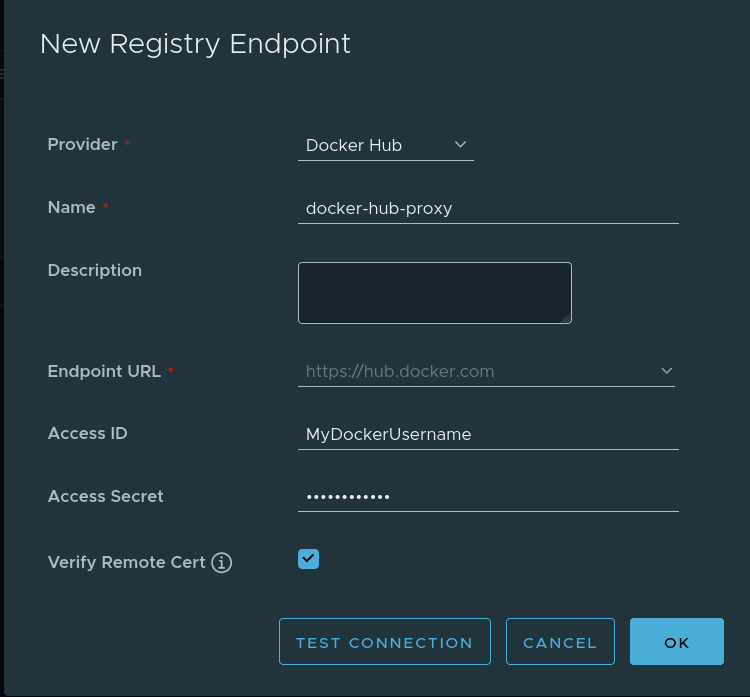Click the Provider dropdown chevron arrow
The image size is (750, 697).
[x=460, y=145]
